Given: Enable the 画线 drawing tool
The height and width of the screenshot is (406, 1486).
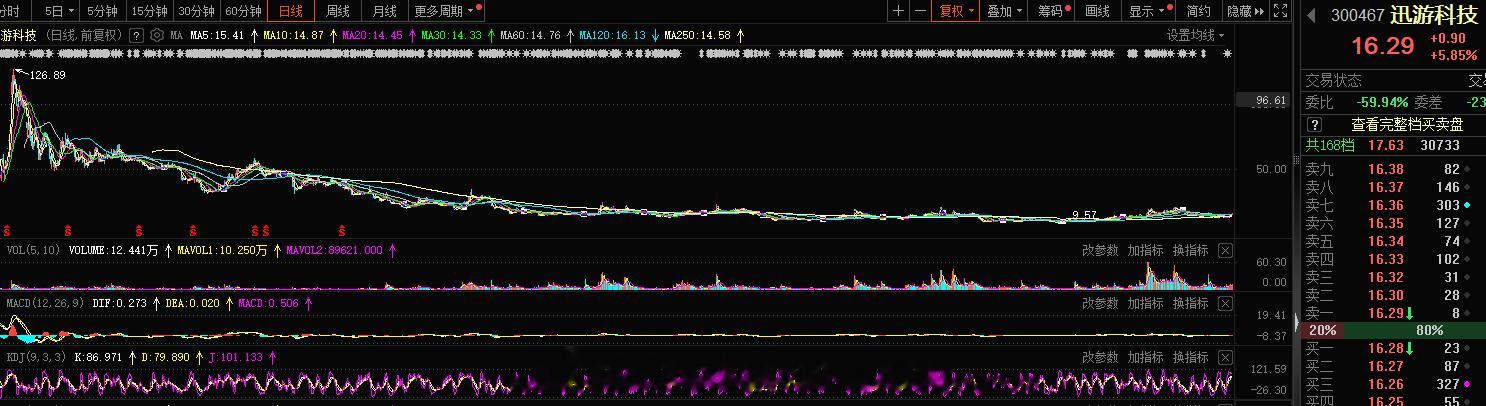Looking at the screenshot, I should click(1098, 11).
